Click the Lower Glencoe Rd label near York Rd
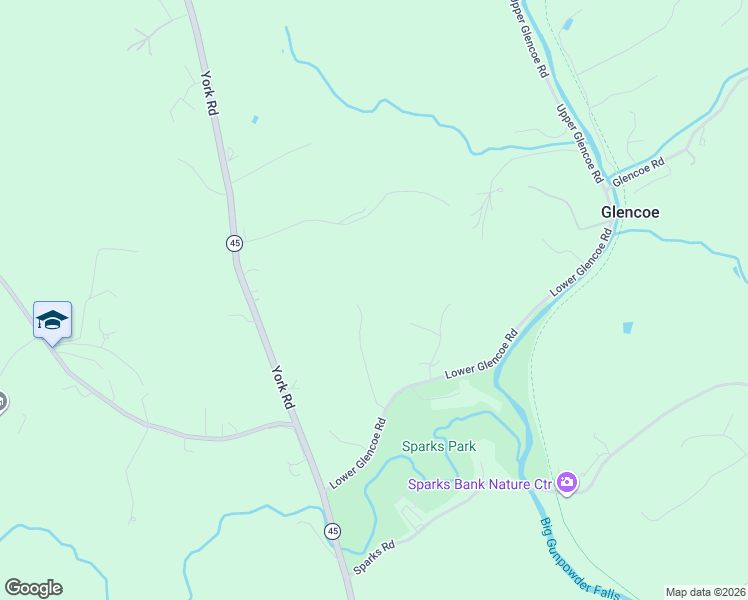Viewport: 748px width, 600px height. 358,453
